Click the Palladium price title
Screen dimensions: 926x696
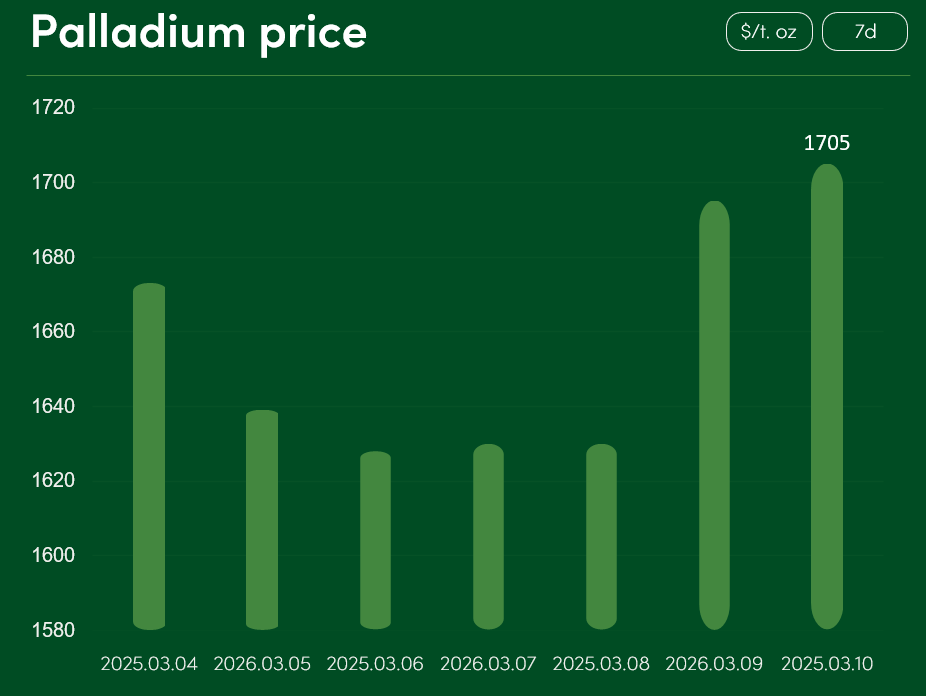199,32
